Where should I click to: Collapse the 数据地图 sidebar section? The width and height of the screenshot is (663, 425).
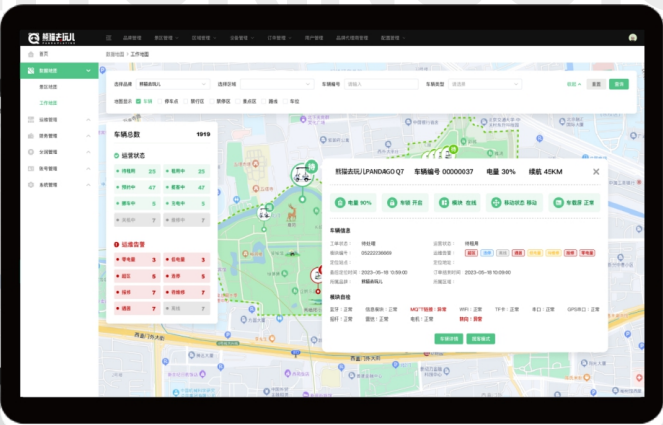tap(89, 71)
